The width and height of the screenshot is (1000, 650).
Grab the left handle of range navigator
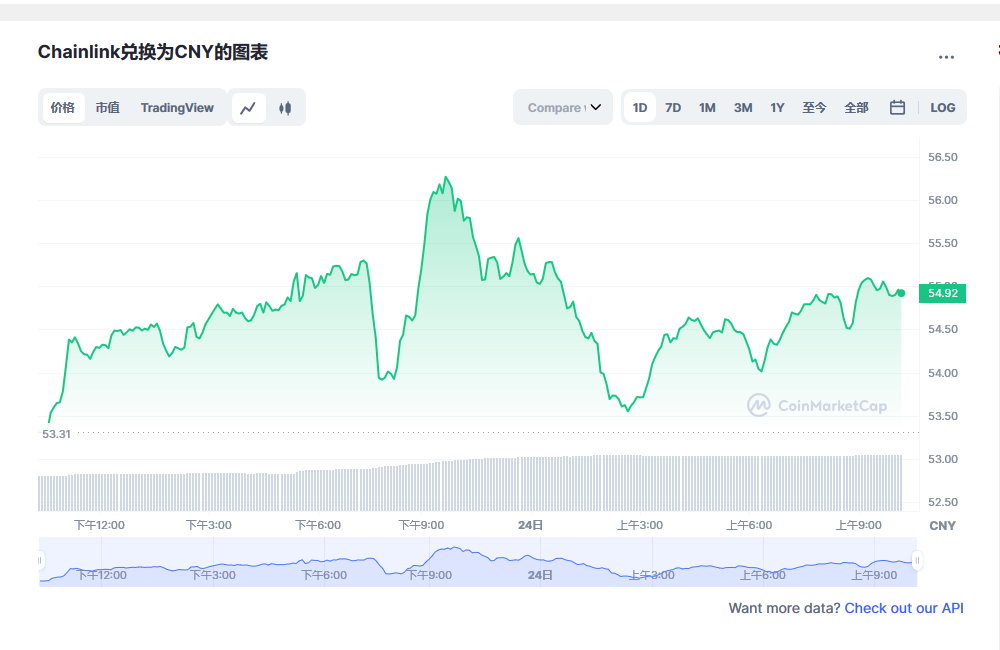[40, 561]
